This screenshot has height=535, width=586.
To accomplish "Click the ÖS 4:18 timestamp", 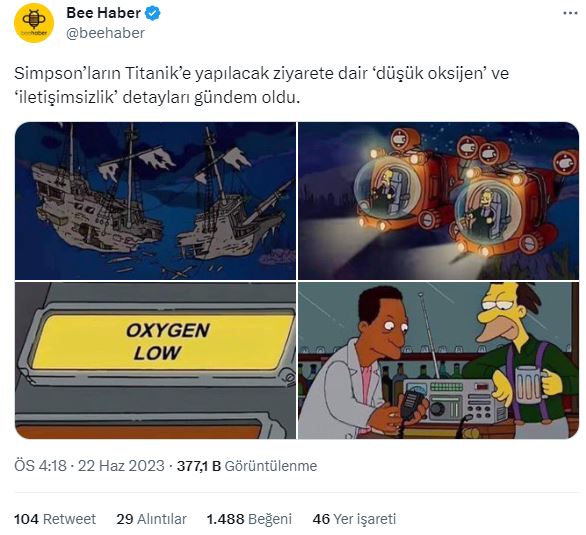I will point(40,466).
